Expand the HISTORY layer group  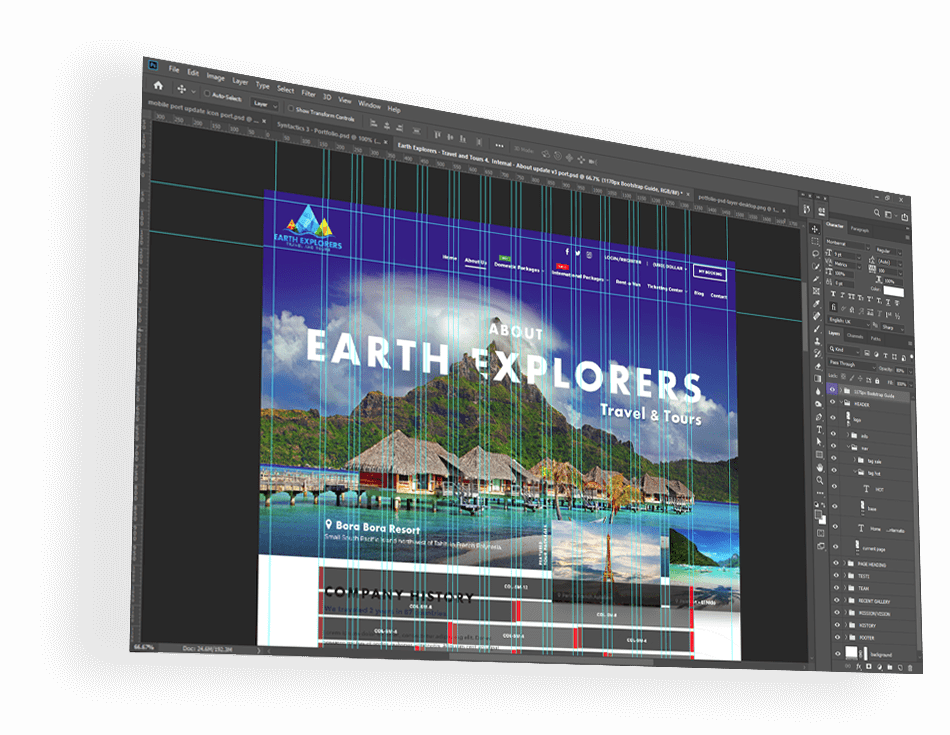[x=845, y=625]
